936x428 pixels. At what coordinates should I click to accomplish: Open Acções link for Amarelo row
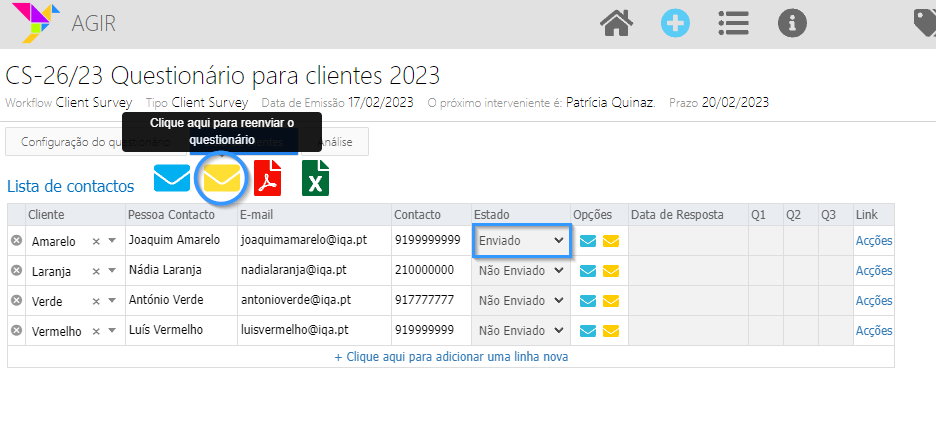pos(874,241)
